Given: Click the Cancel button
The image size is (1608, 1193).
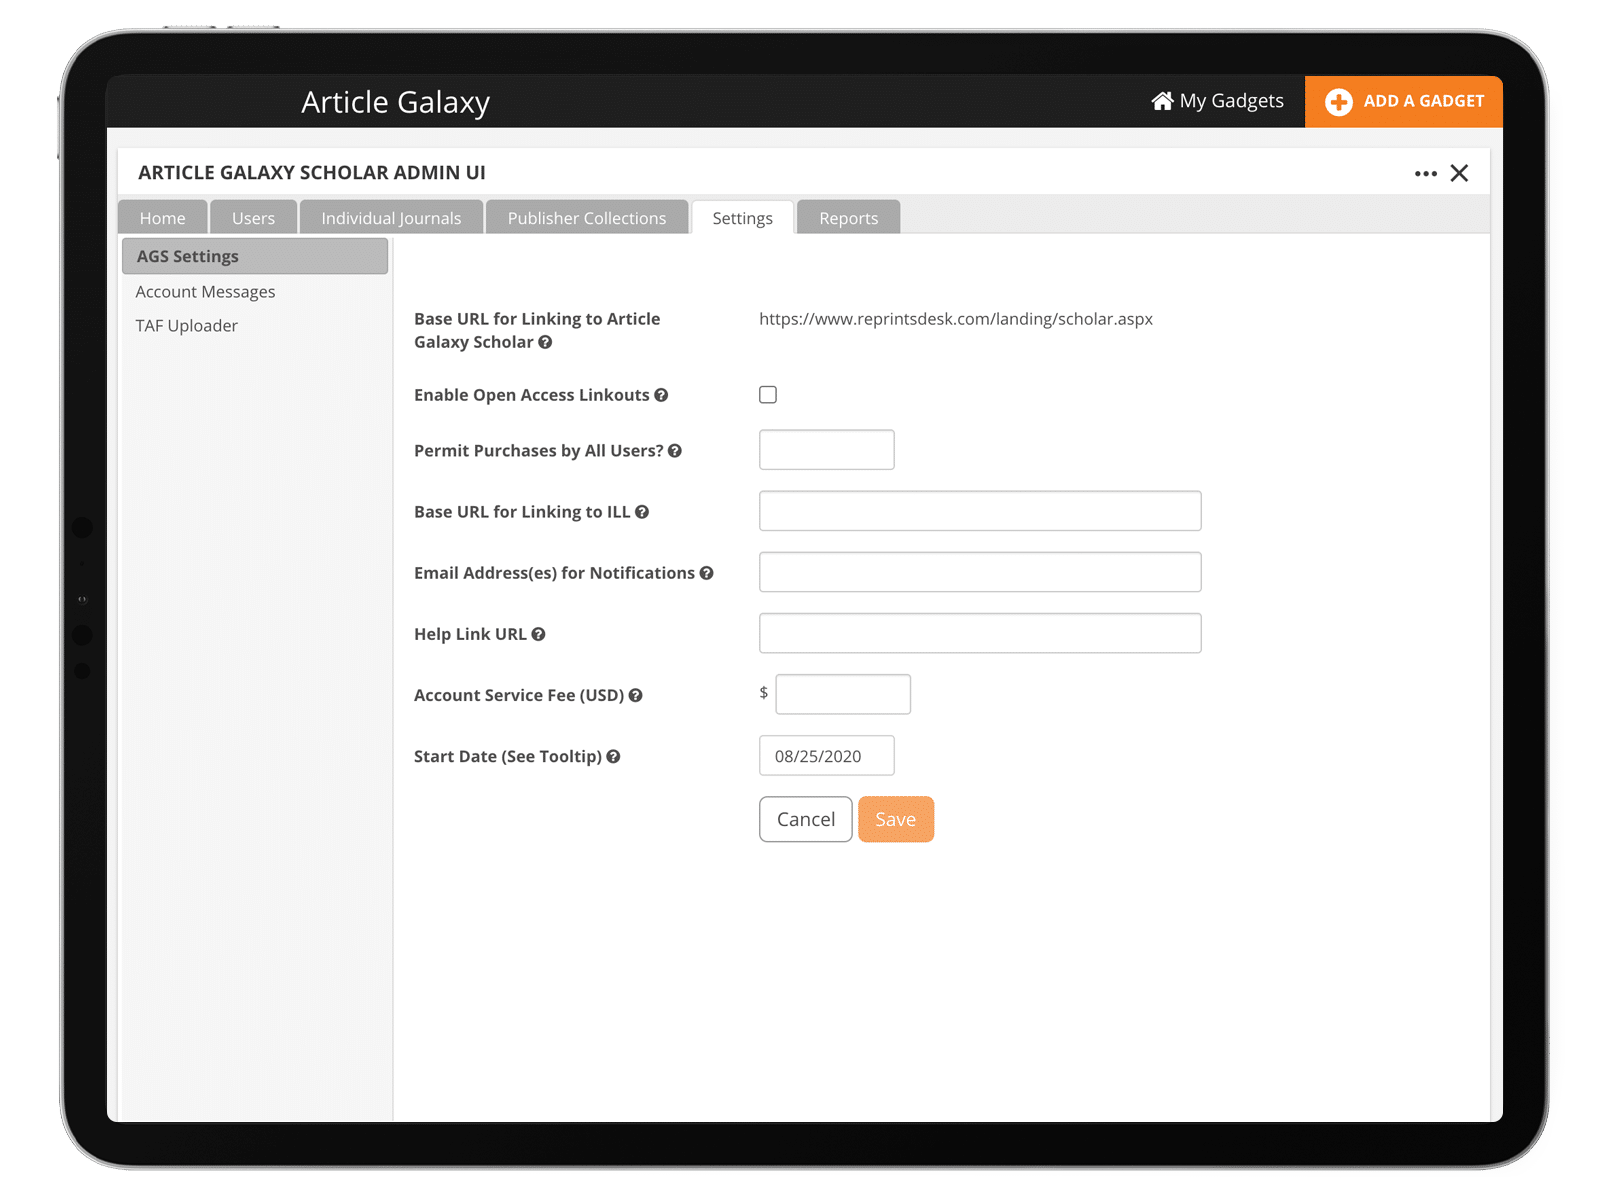Looking at the screenshot, I should (x=806, y=819).
